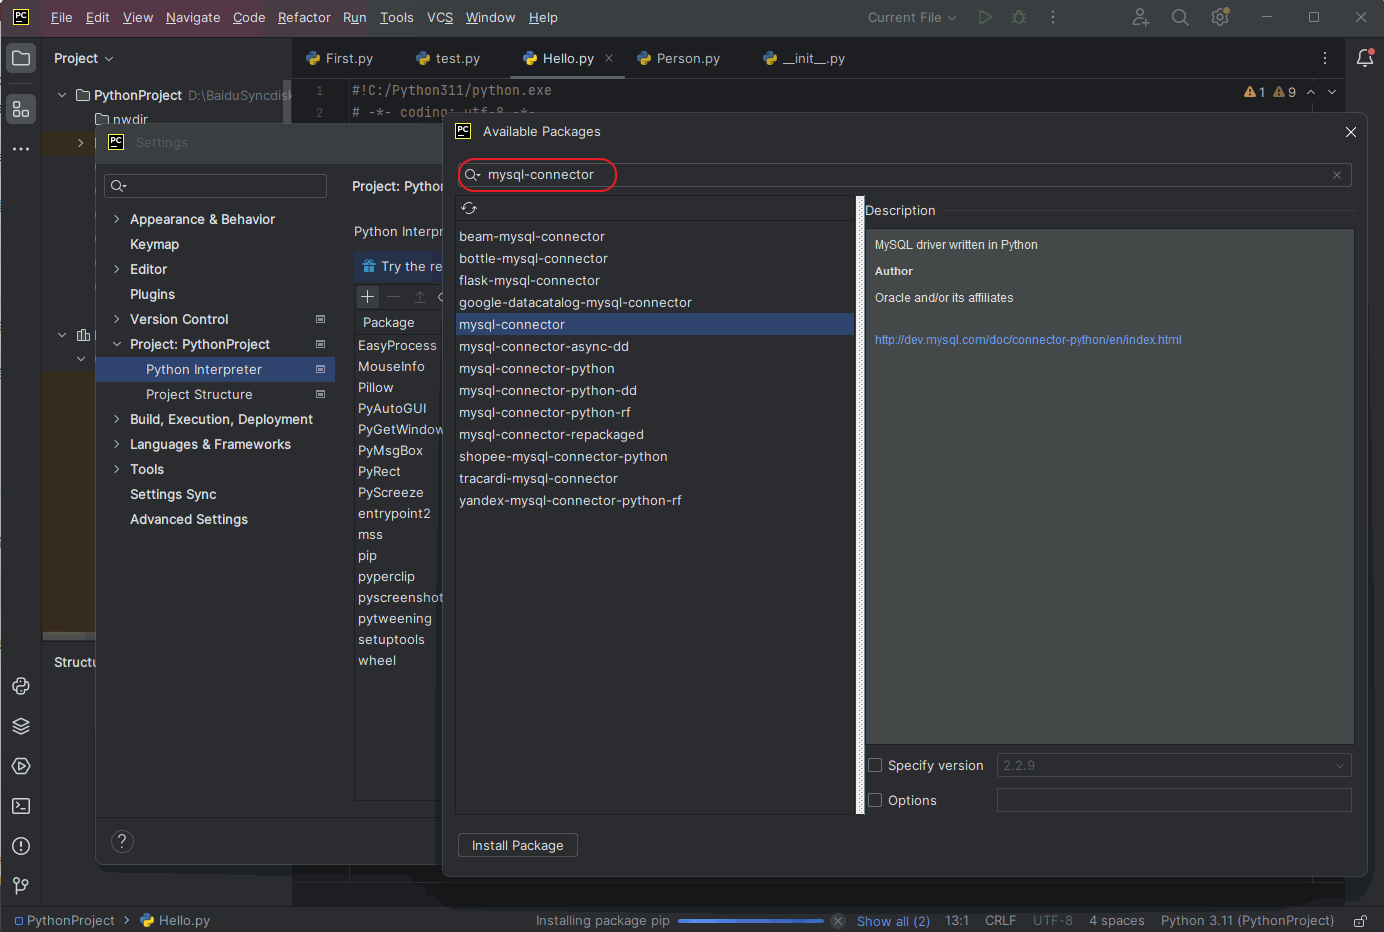Select mysql-connector-python in the package list
The height and width of the screenshot is (932, 1384).
(x=536, y=368)
